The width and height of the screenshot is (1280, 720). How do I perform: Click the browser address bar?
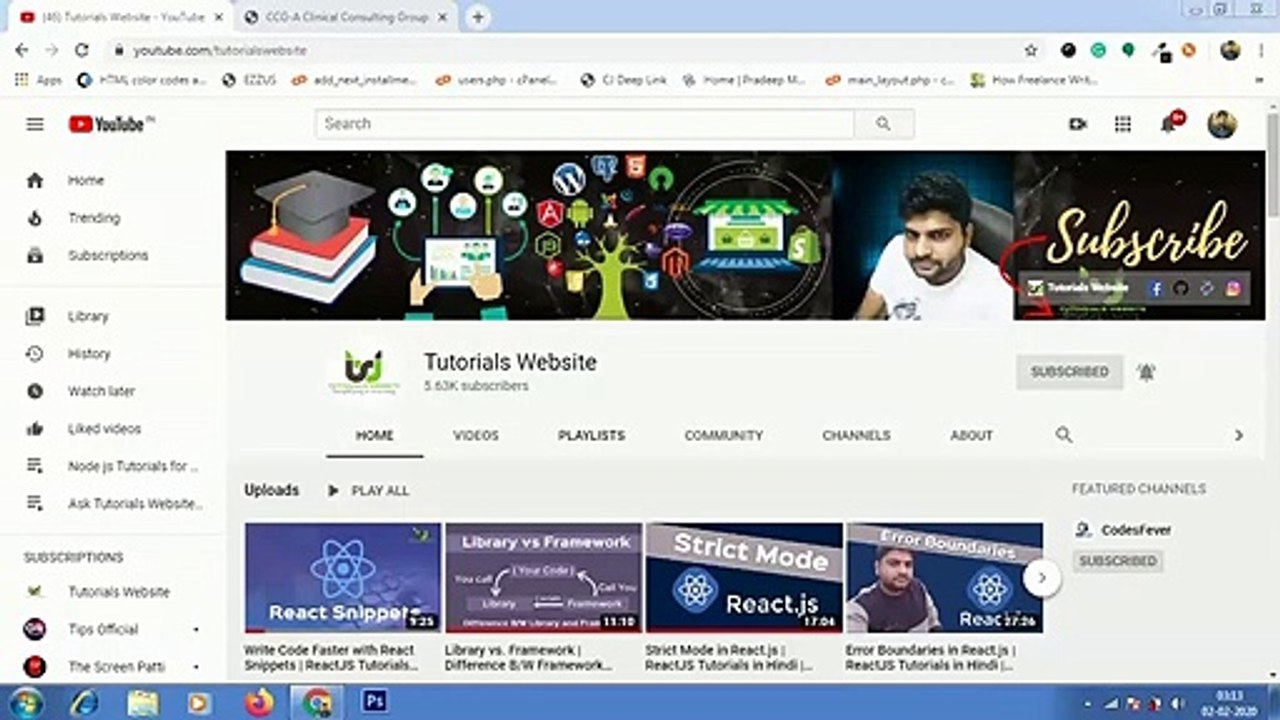point(570,50)
